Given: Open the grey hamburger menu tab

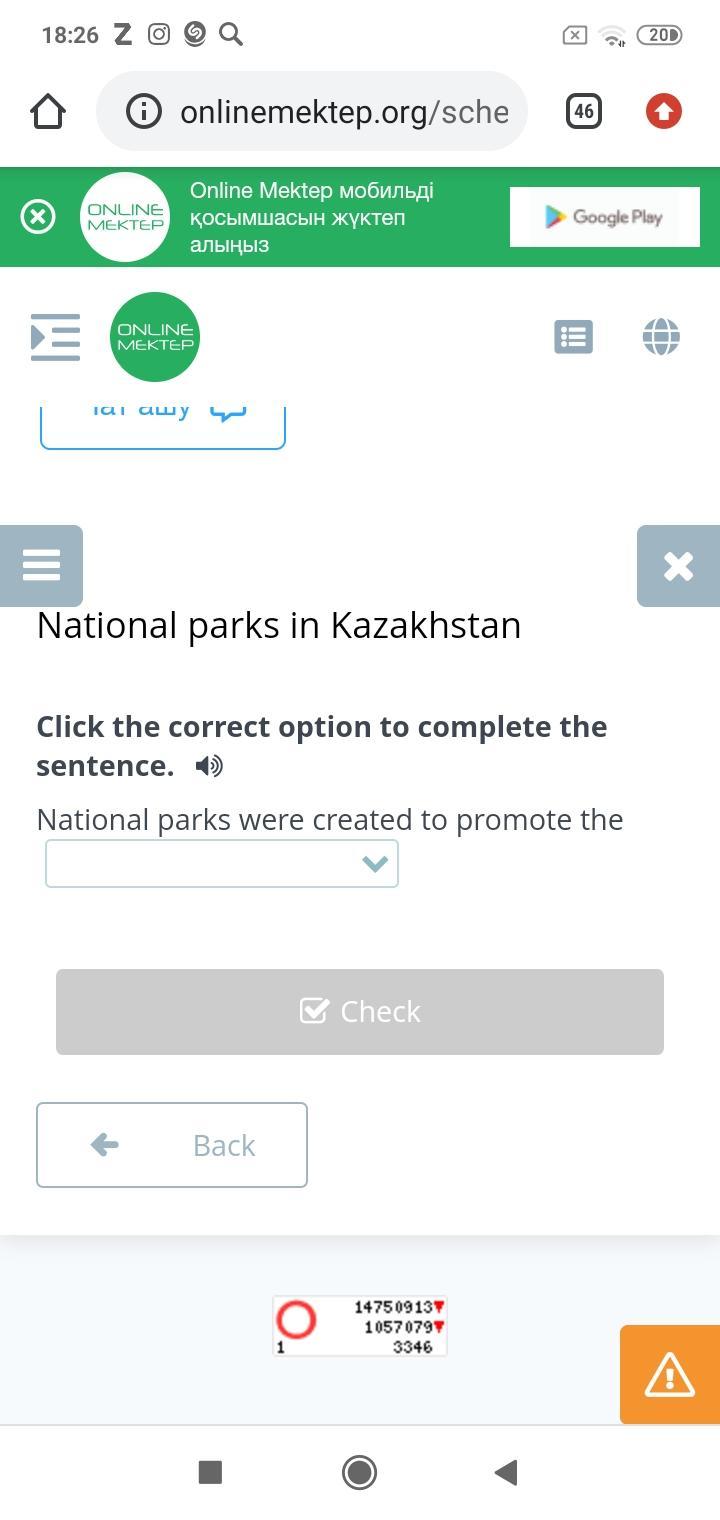Looking at the screenshot, I should (x=41, y=566).
